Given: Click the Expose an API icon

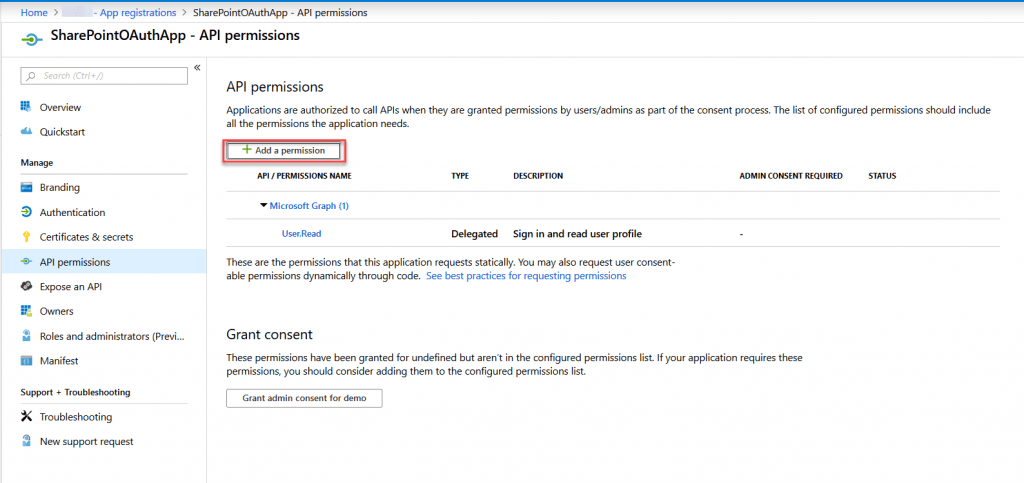Looking at the screenshot, I should pyautogui.click(x=26, y=287).
